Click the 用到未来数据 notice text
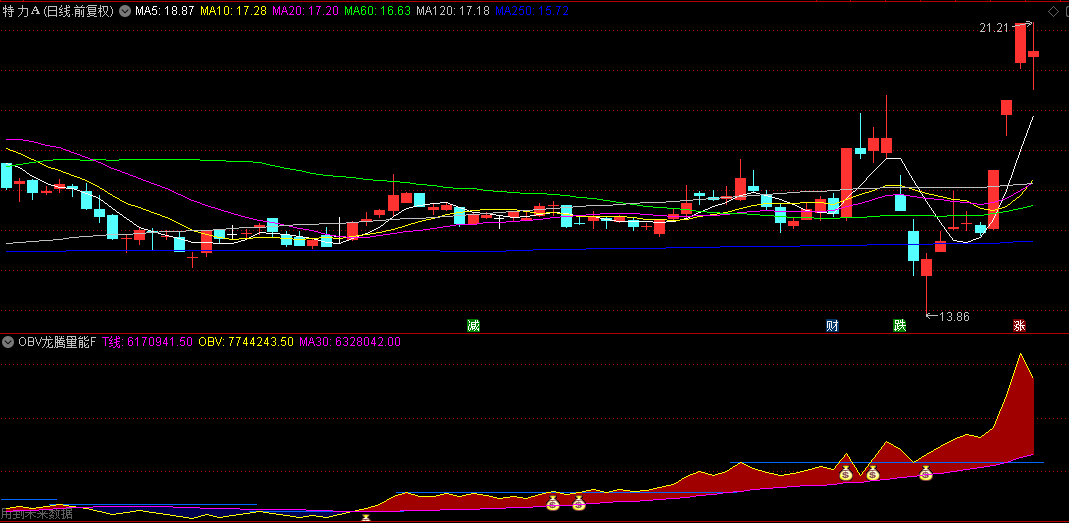This screenshot has width=1069, height=523. pos(37,514)
